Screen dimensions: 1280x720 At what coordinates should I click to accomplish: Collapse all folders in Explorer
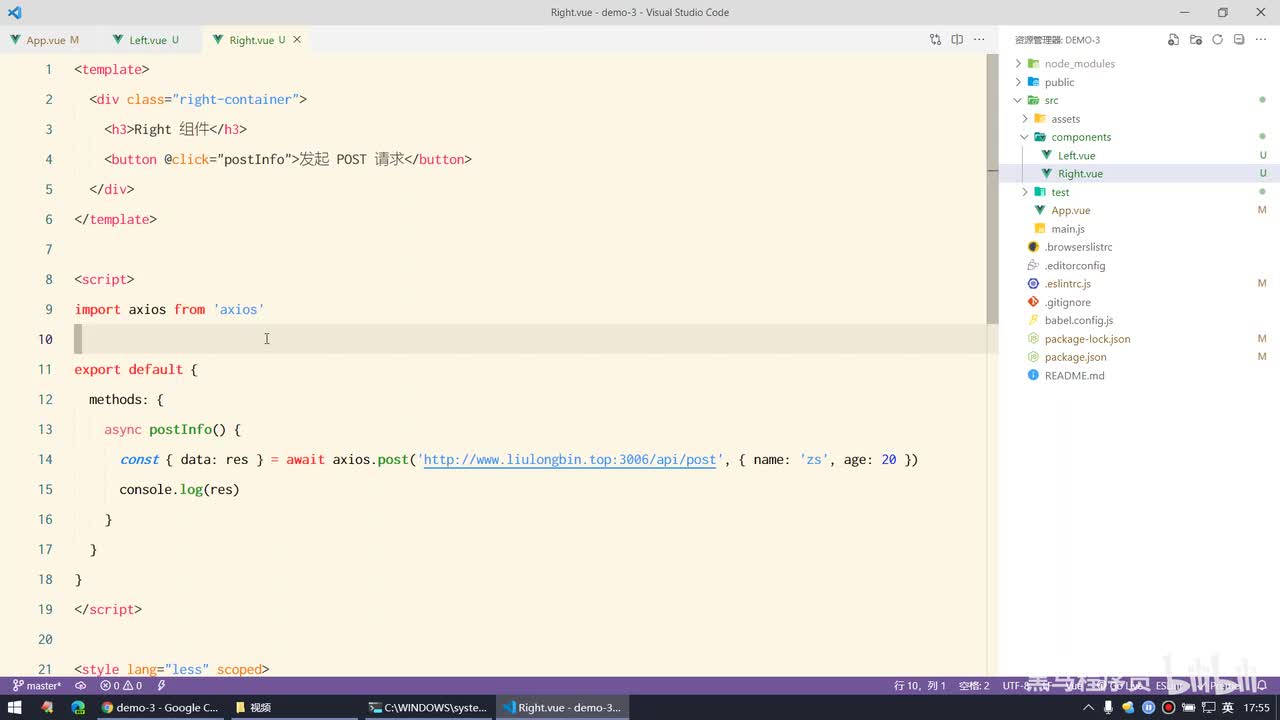click(1239, 40)
